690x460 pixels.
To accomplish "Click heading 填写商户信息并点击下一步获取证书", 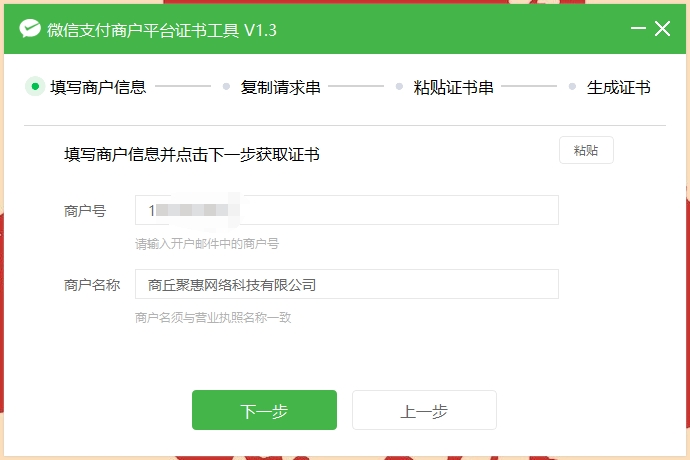I will coord(192,155).
